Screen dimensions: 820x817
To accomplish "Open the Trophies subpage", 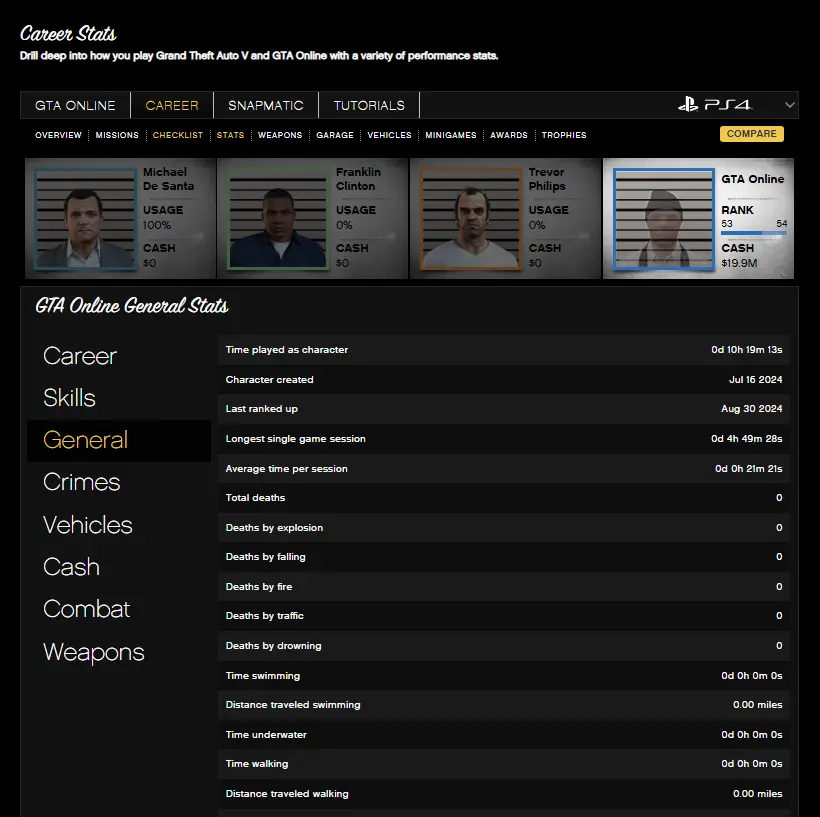I will (x=564, y=135).
